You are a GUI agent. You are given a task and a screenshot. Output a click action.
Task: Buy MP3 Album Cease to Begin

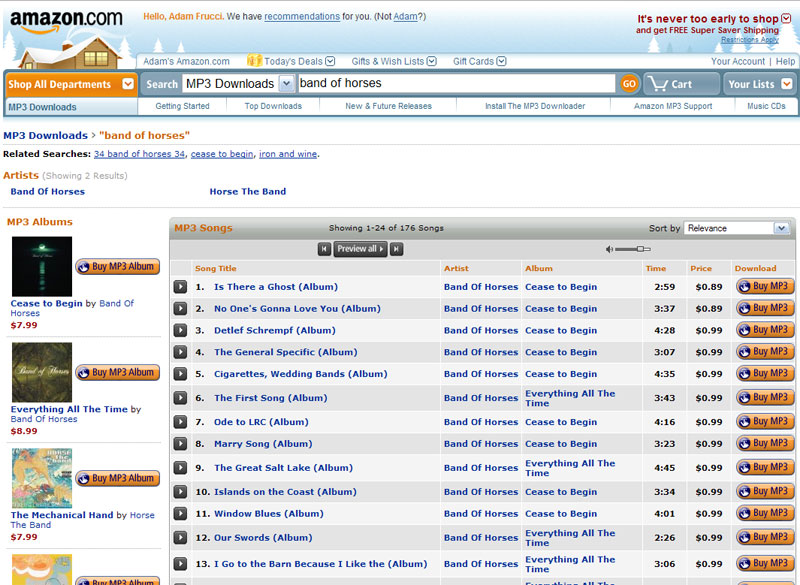(117, 266)
